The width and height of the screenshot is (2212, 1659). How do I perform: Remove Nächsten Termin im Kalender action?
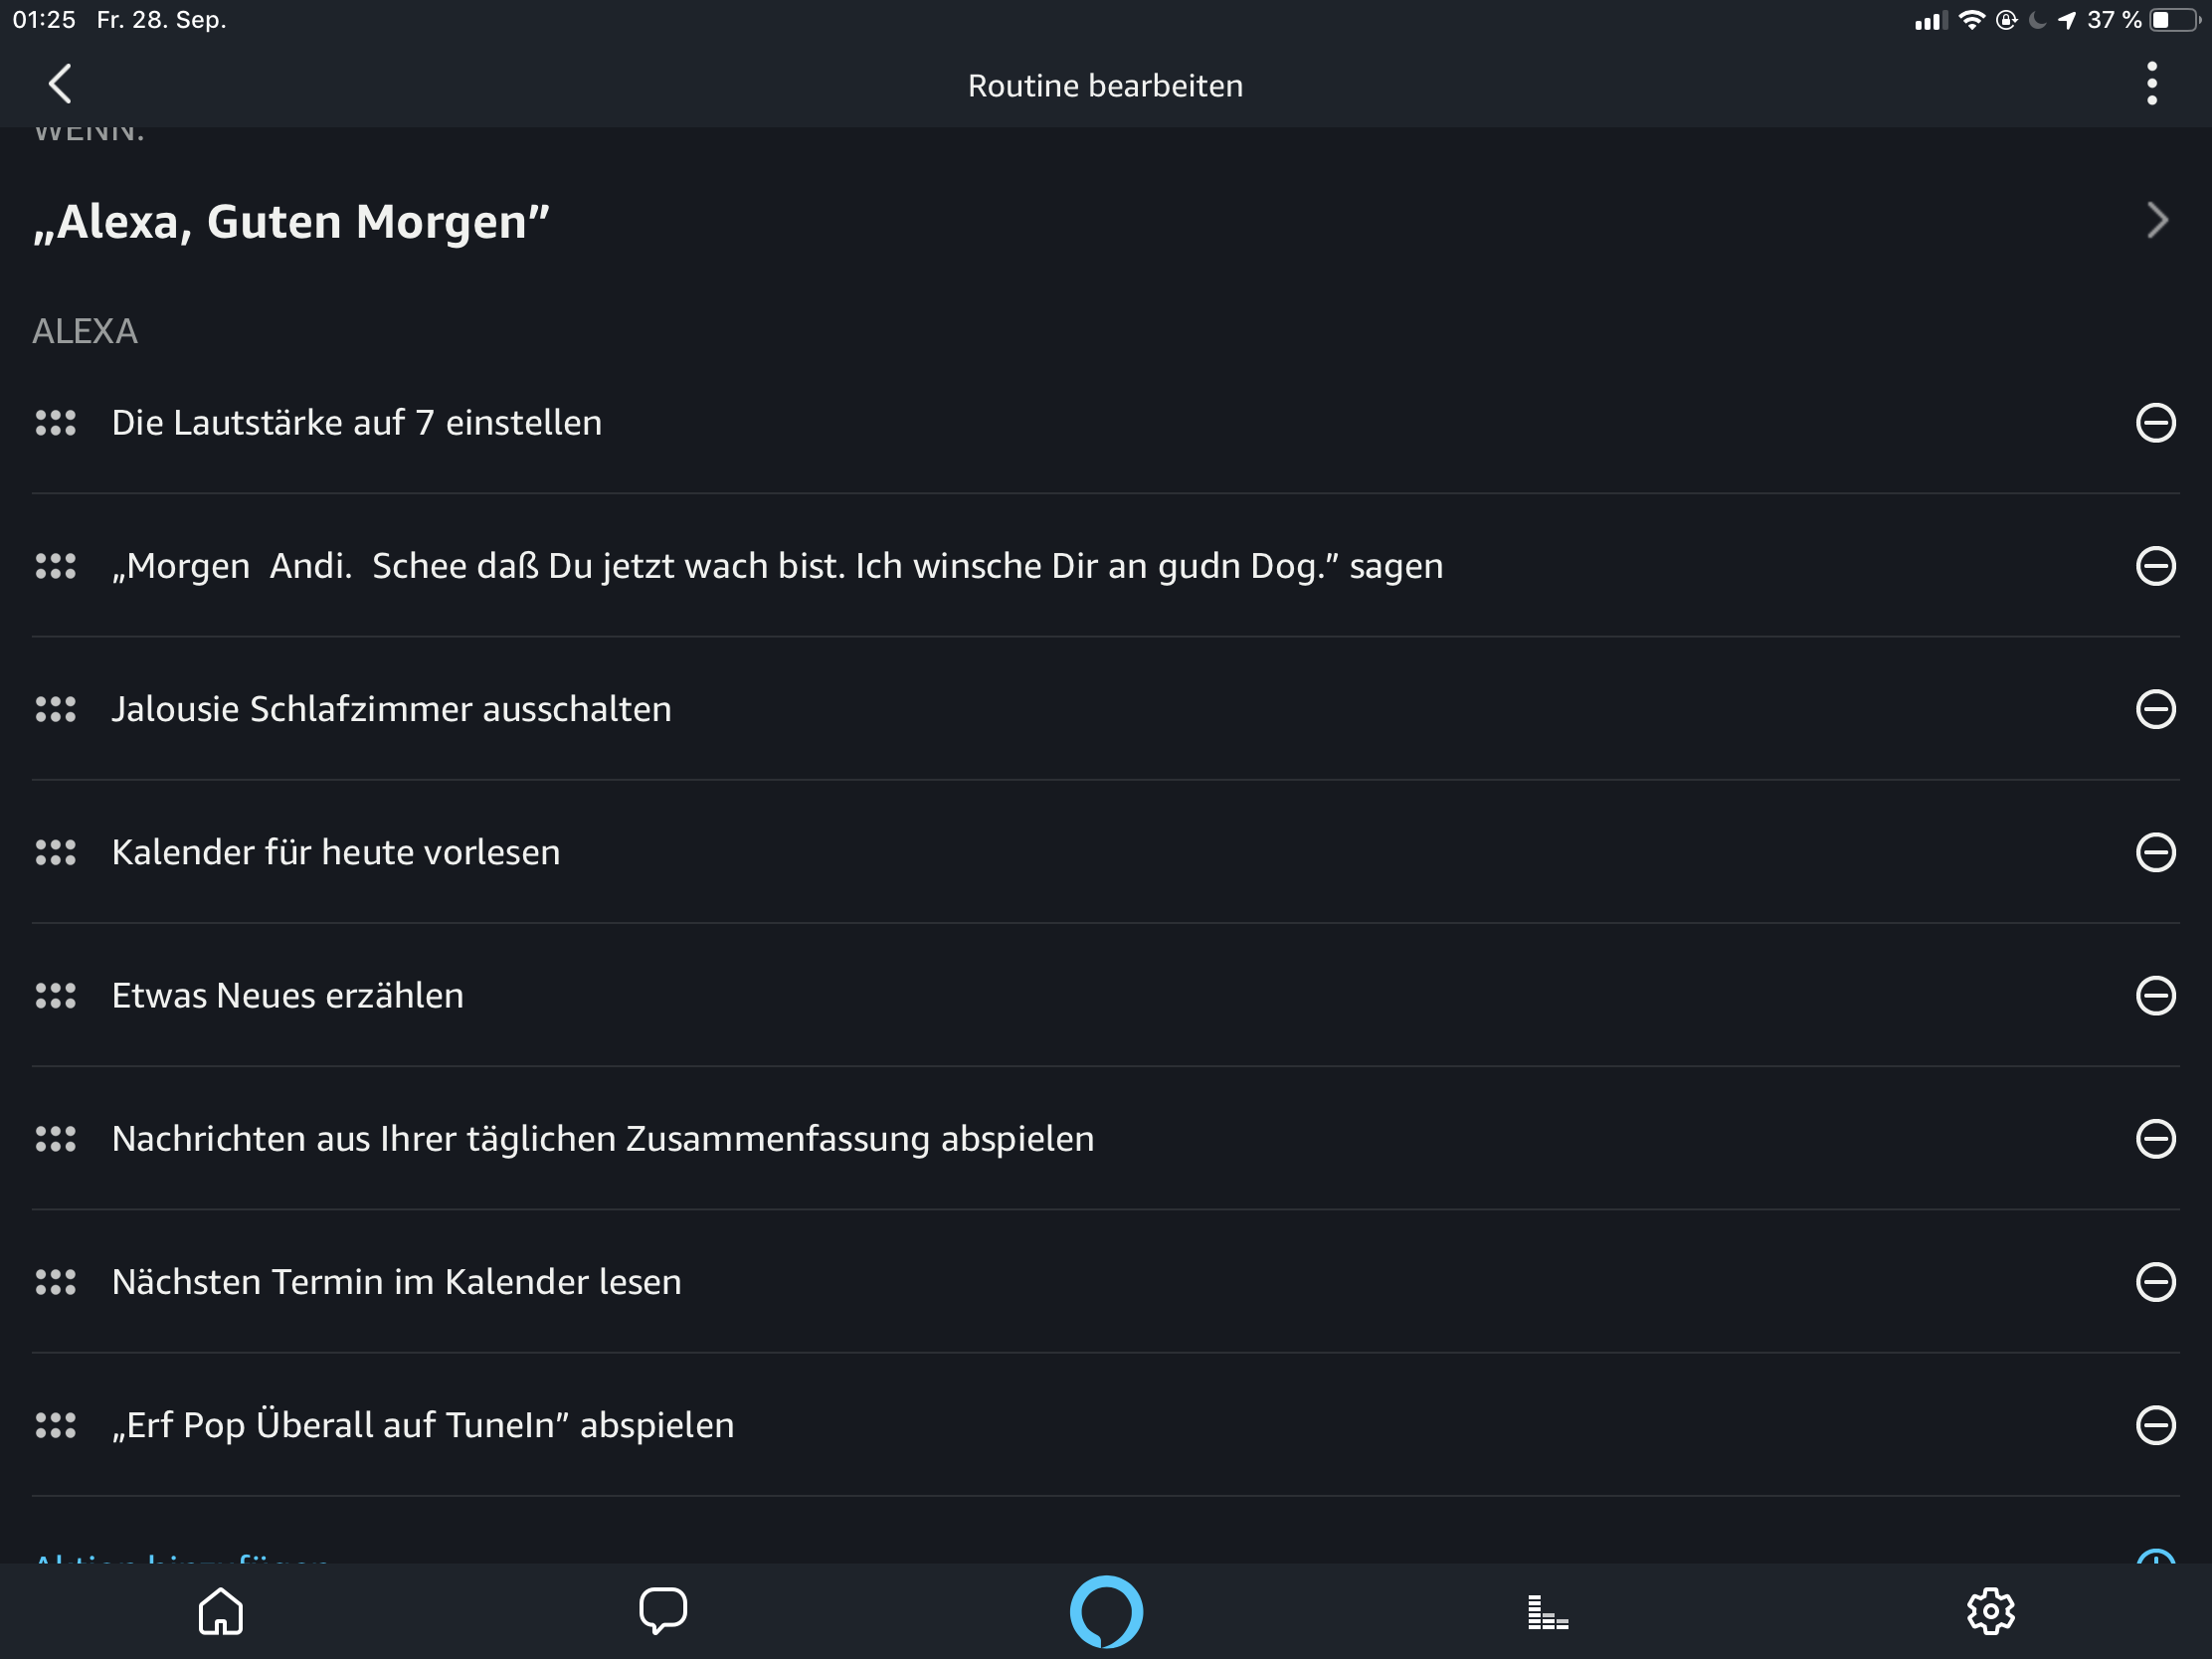coord(2155,1282)
